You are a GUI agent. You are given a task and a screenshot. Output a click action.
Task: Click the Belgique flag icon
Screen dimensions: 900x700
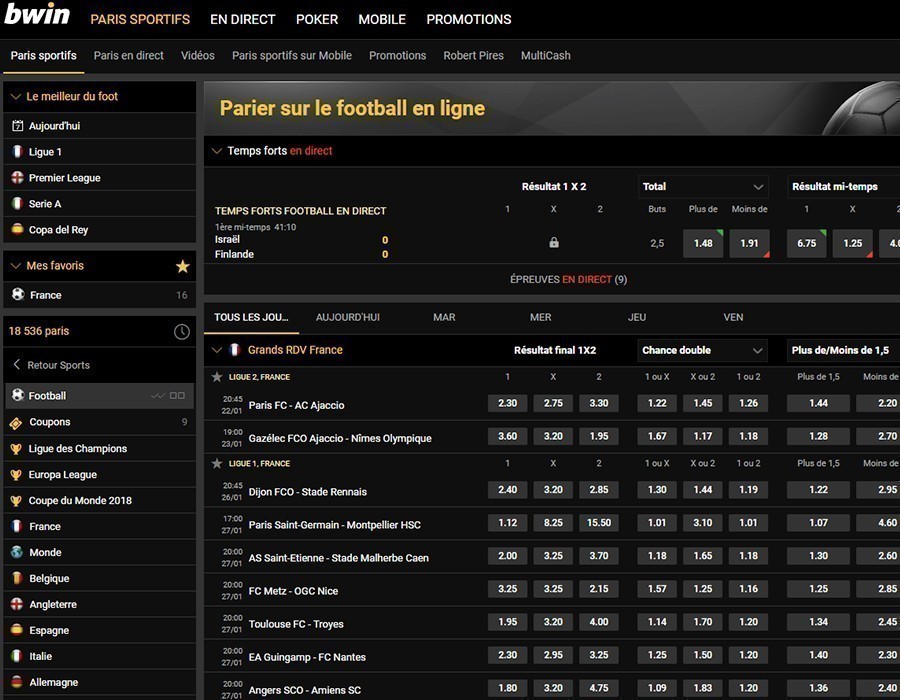[17, 578]
